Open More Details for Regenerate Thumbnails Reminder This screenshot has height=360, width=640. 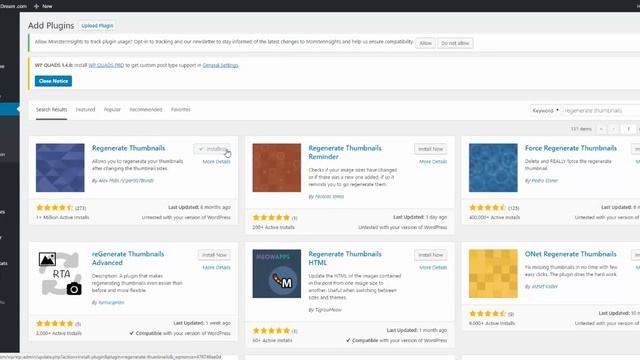(433, 162)
